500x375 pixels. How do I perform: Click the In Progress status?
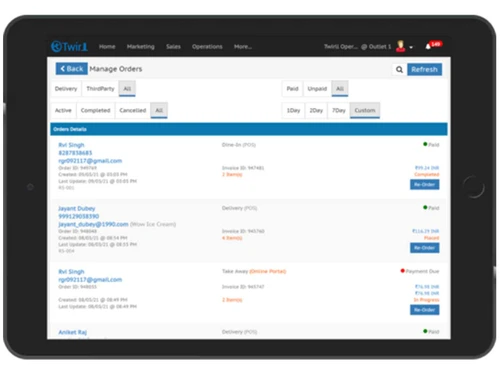pos(426,300)
